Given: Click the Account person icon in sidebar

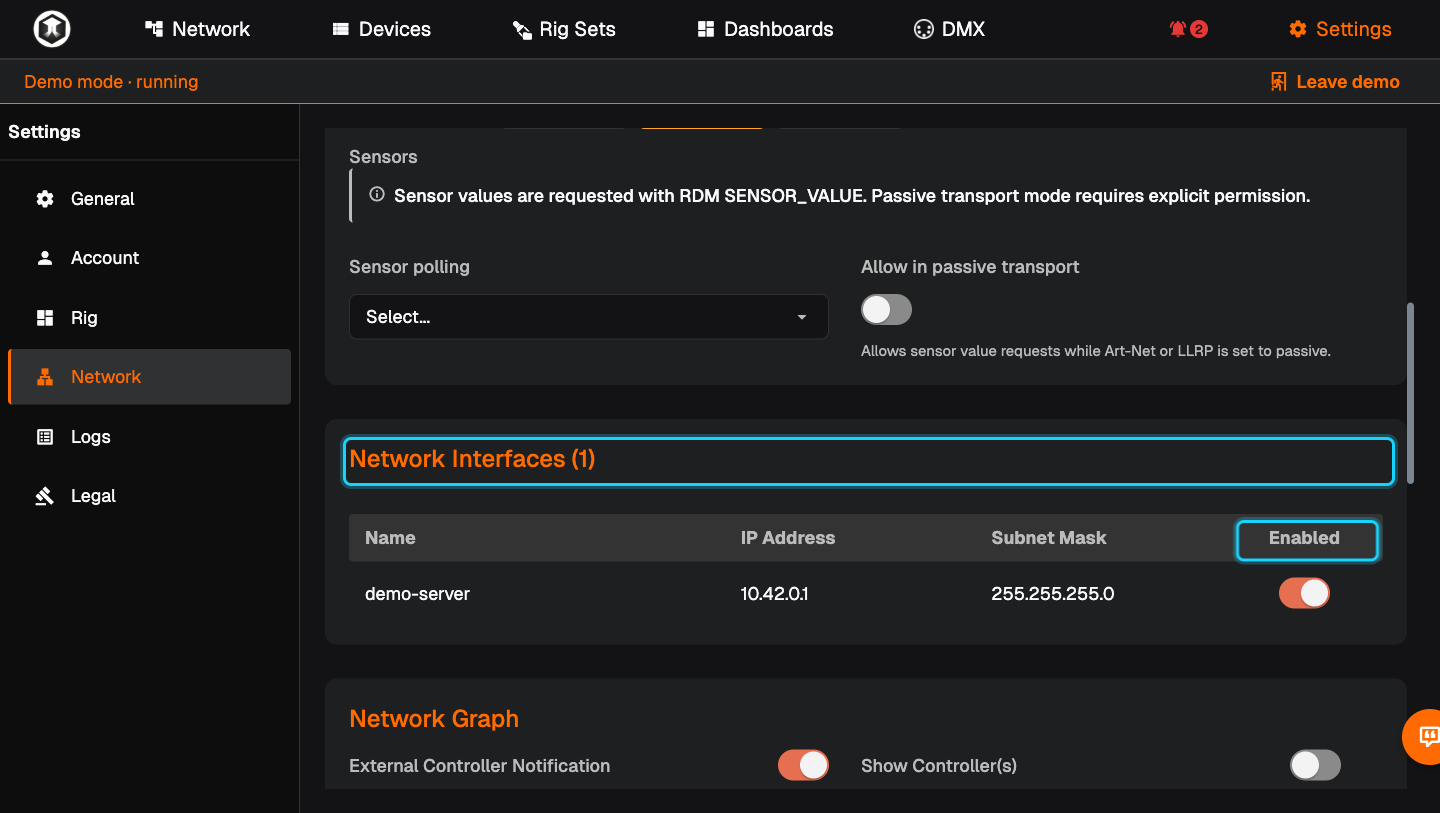Looking at the screenshot, I should (45, 258).
